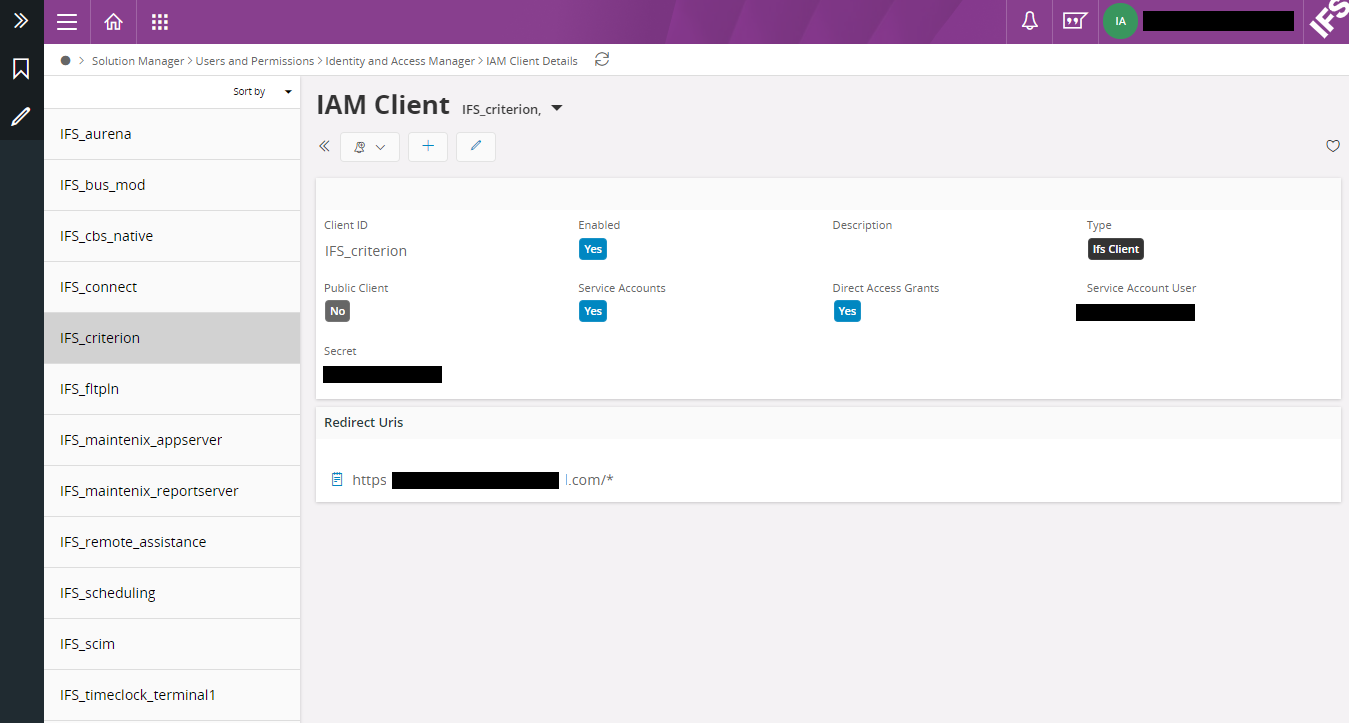Go to the home page icon
1349x723 pixels.
tap(114, 22)
